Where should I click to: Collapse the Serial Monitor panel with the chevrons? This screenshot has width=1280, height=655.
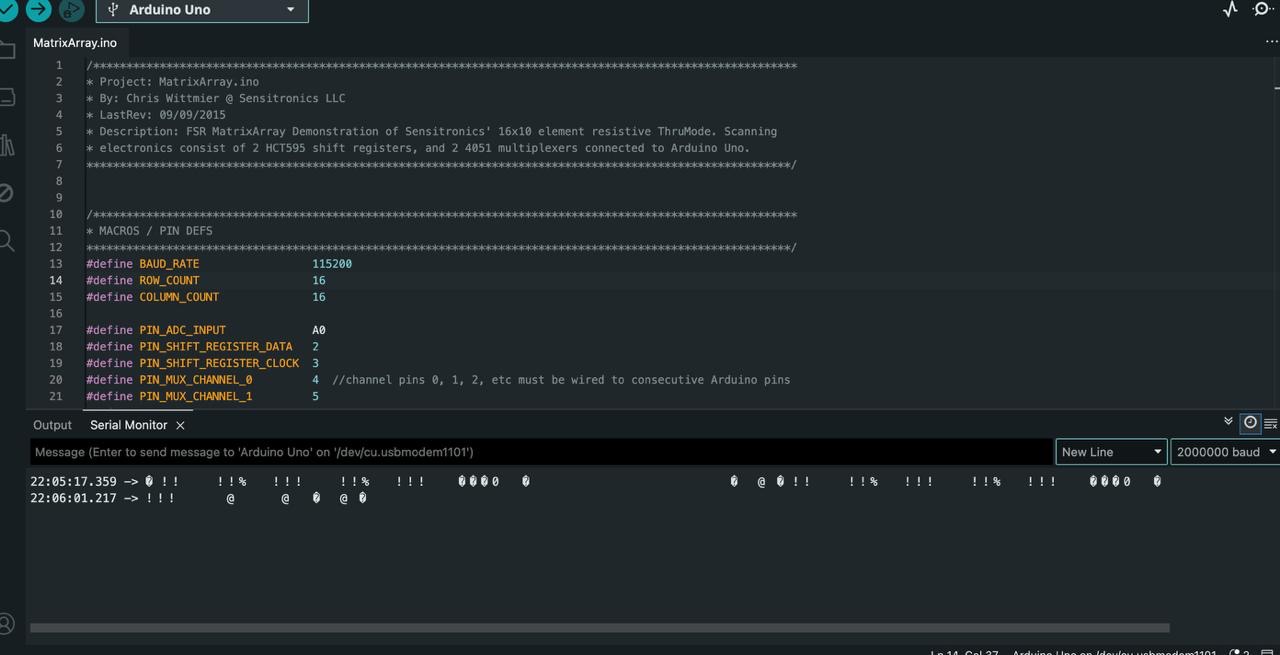(x=1229, y=421)
